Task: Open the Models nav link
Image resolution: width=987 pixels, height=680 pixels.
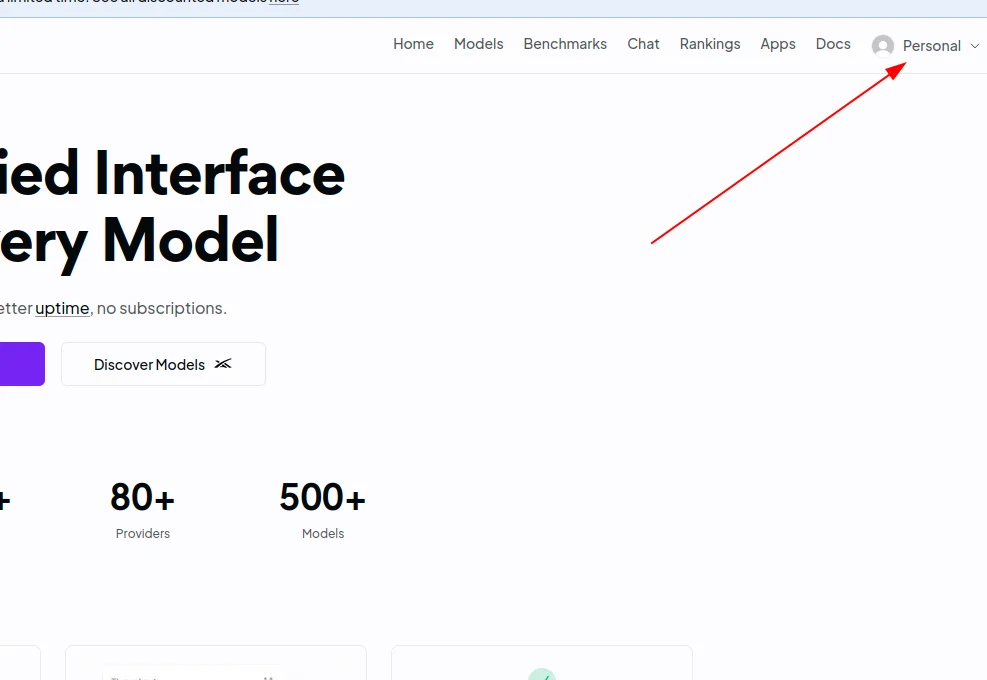Action: [478, 44]
